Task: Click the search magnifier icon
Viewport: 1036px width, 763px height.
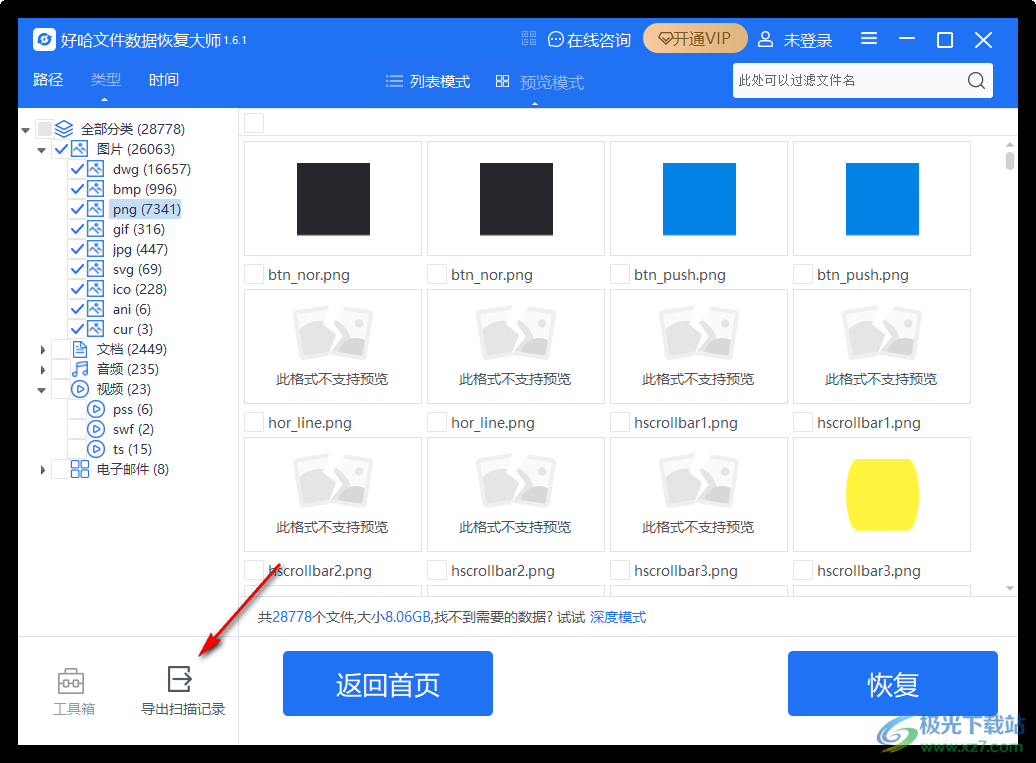Action: pyautogui.click(x=977, y=81)
